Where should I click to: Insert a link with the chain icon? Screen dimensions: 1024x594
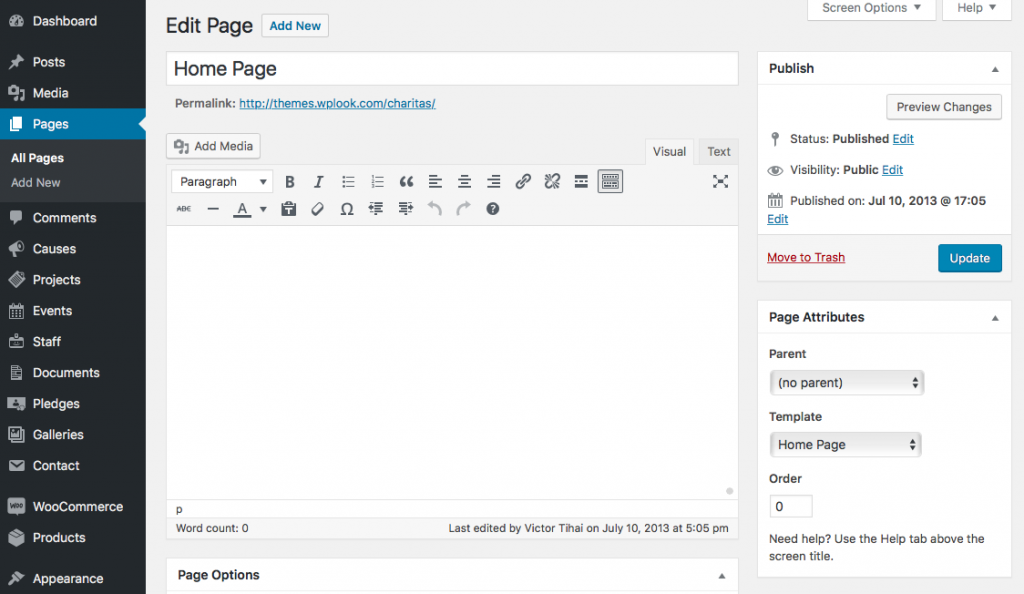pyautogui.click(x=522, y=181)
